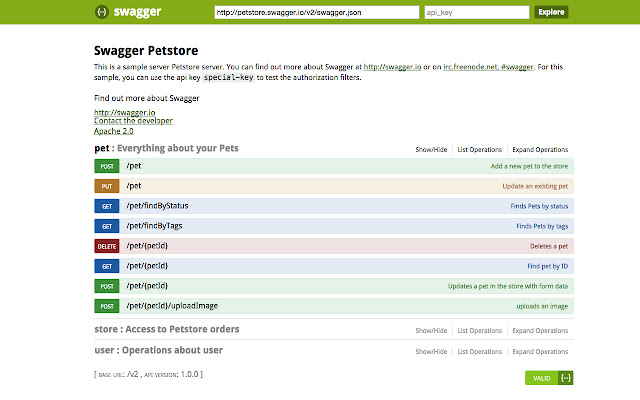Click the POST badge for form data update
This screenshot has width=640, height=400.
tap(107, 286)
